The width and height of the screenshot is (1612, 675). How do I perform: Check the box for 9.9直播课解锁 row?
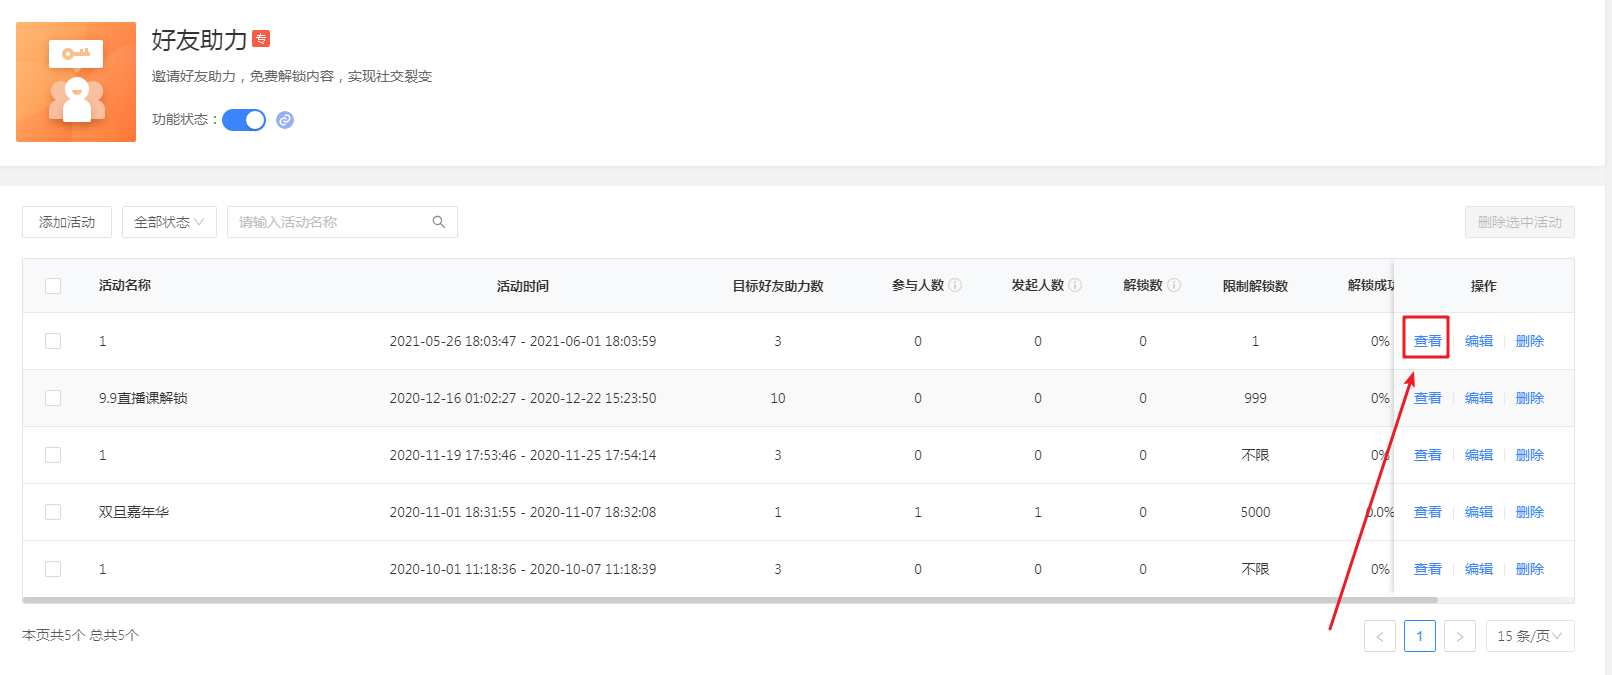click(x=53, y=398)
